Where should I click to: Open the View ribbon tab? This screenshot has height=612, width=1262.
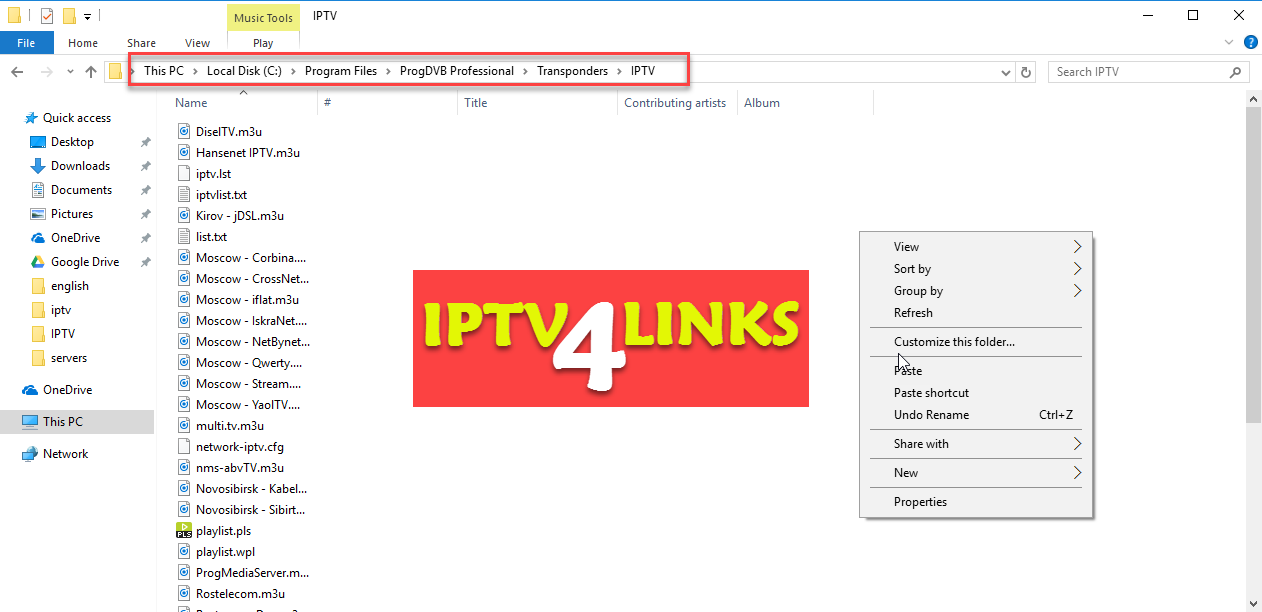(198, 43)
